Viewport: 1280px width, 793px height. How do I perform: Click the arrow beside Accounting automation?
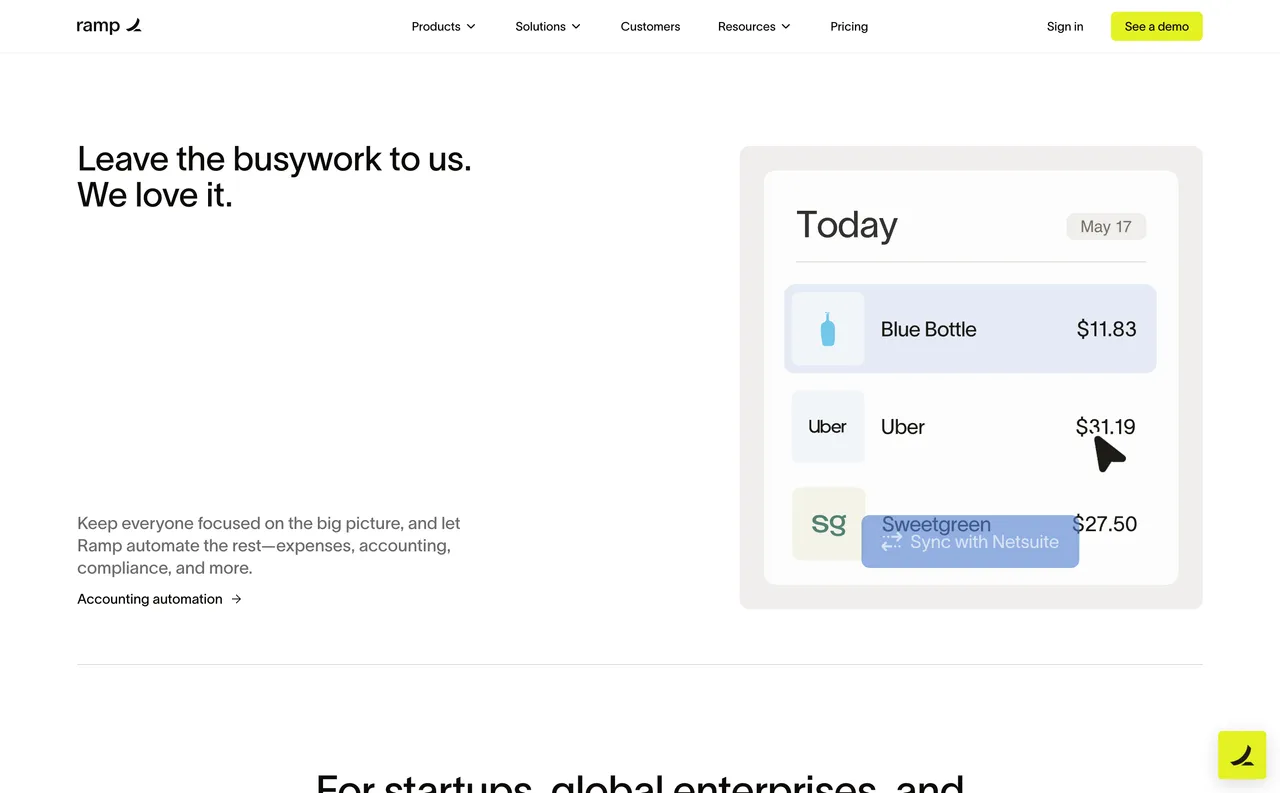236,599
